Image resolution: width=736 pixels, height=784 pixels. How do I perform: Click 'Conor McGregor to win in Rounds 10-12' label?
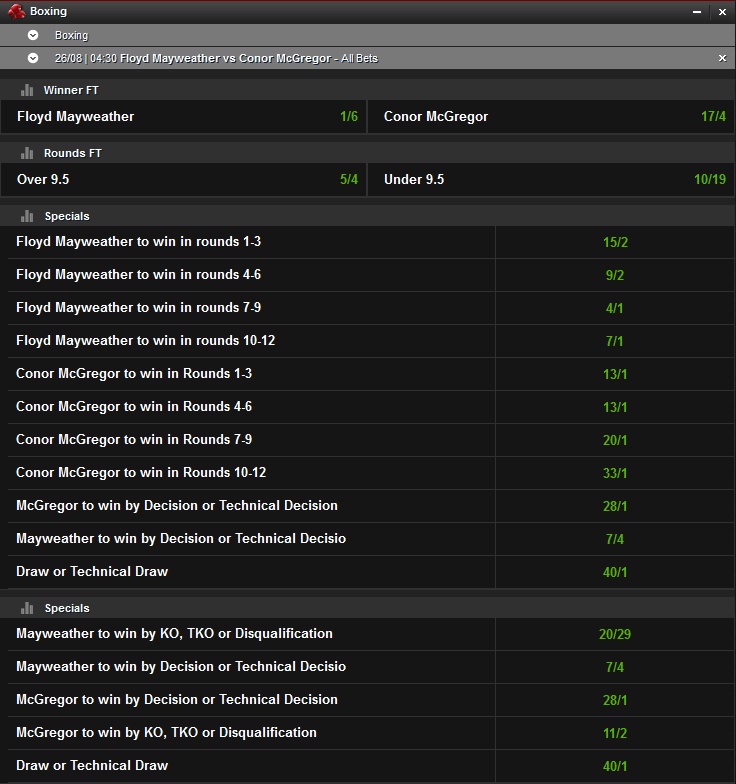(x=141, y=473)
